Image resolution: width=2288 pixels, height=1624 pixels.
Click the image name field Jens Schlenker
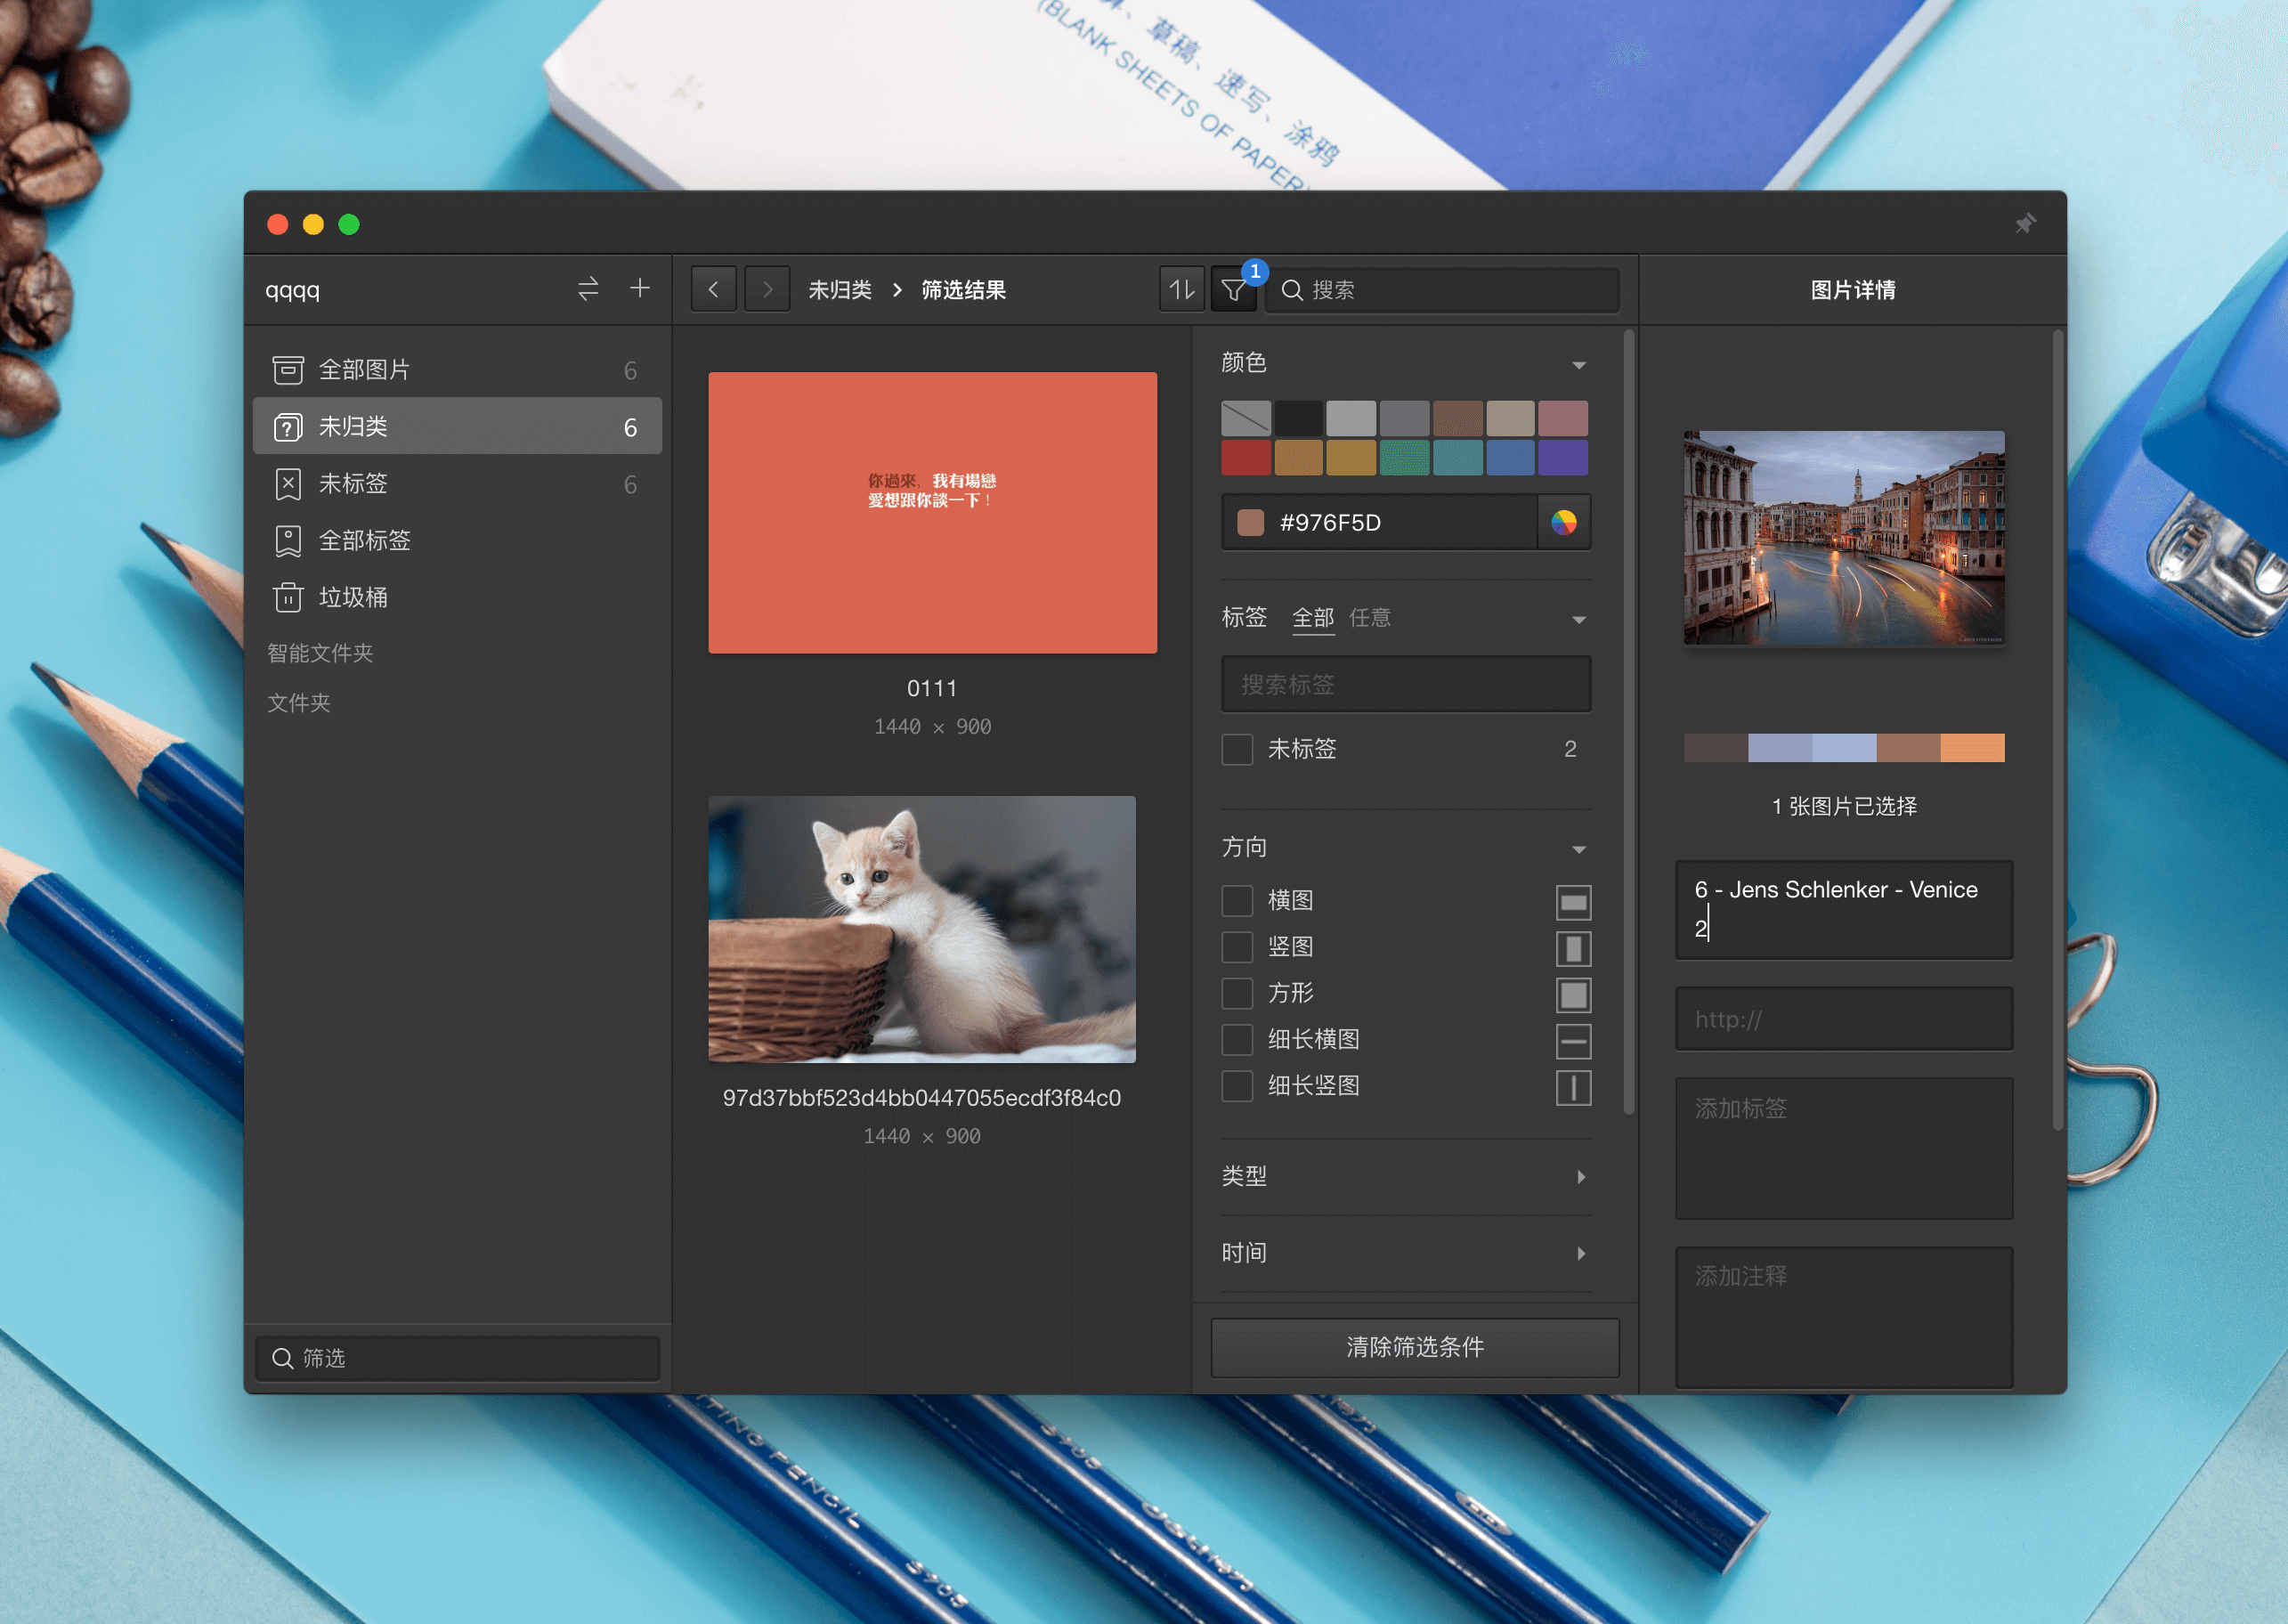tap(1843, 910)
